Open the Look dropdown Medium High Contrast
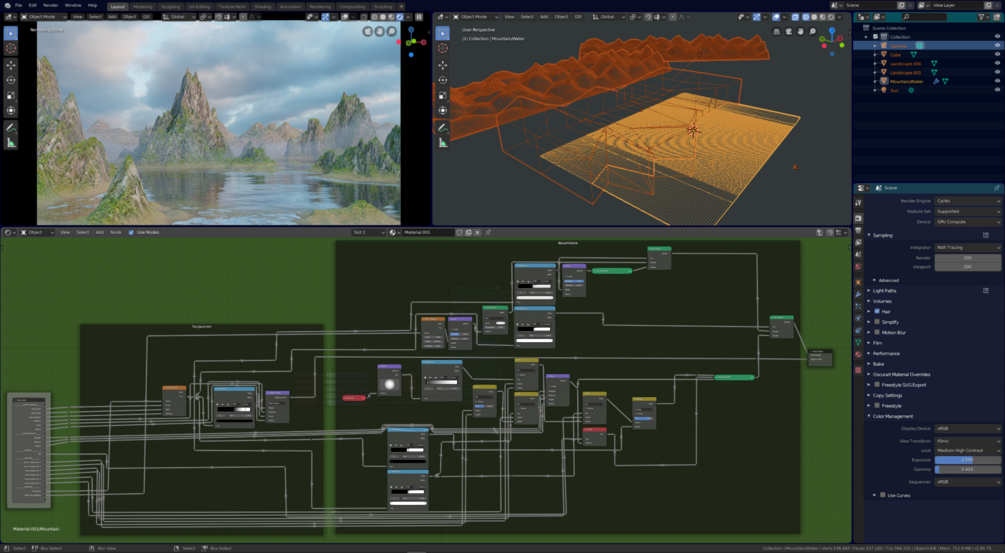The width and height of the screenshot is (1005, 553). [967, 450]
